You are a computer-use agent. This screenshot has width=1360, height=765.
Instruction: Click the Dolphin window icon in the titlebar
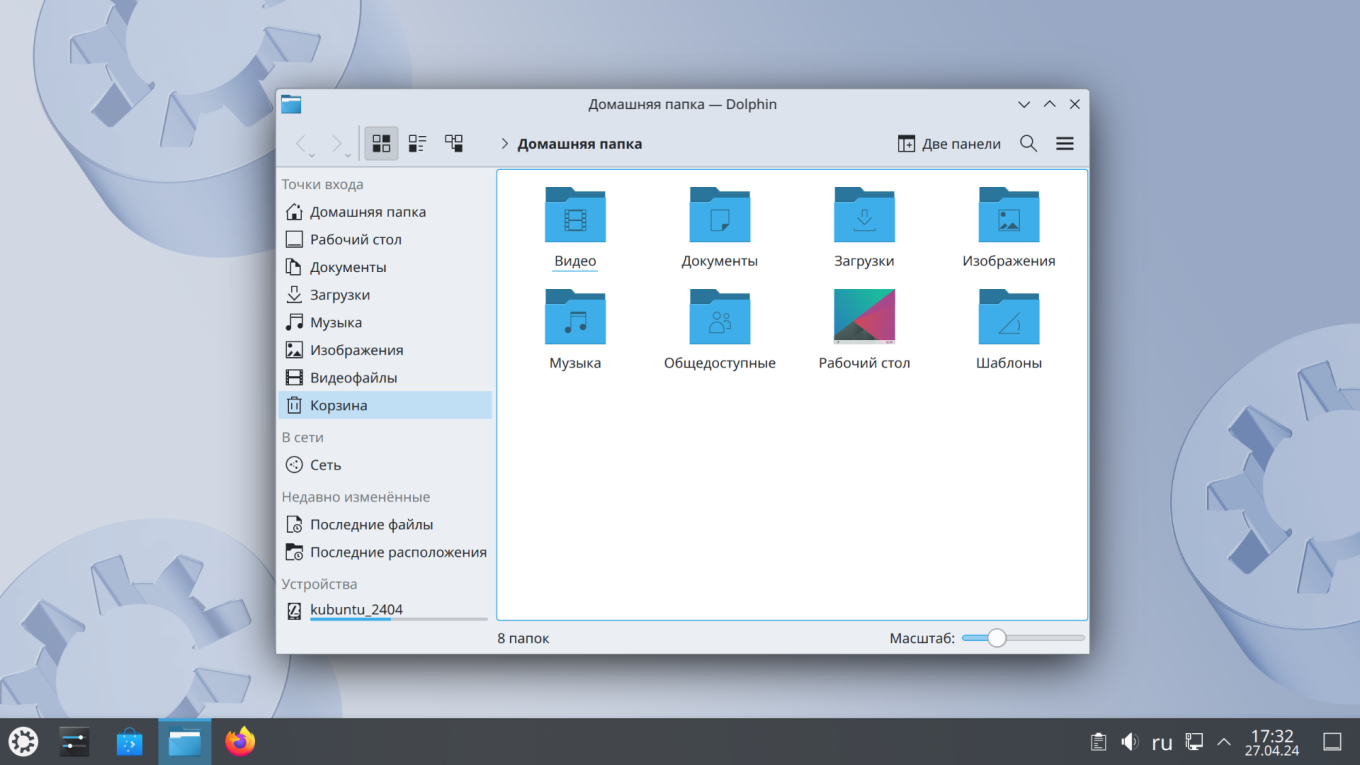point(291,104)
